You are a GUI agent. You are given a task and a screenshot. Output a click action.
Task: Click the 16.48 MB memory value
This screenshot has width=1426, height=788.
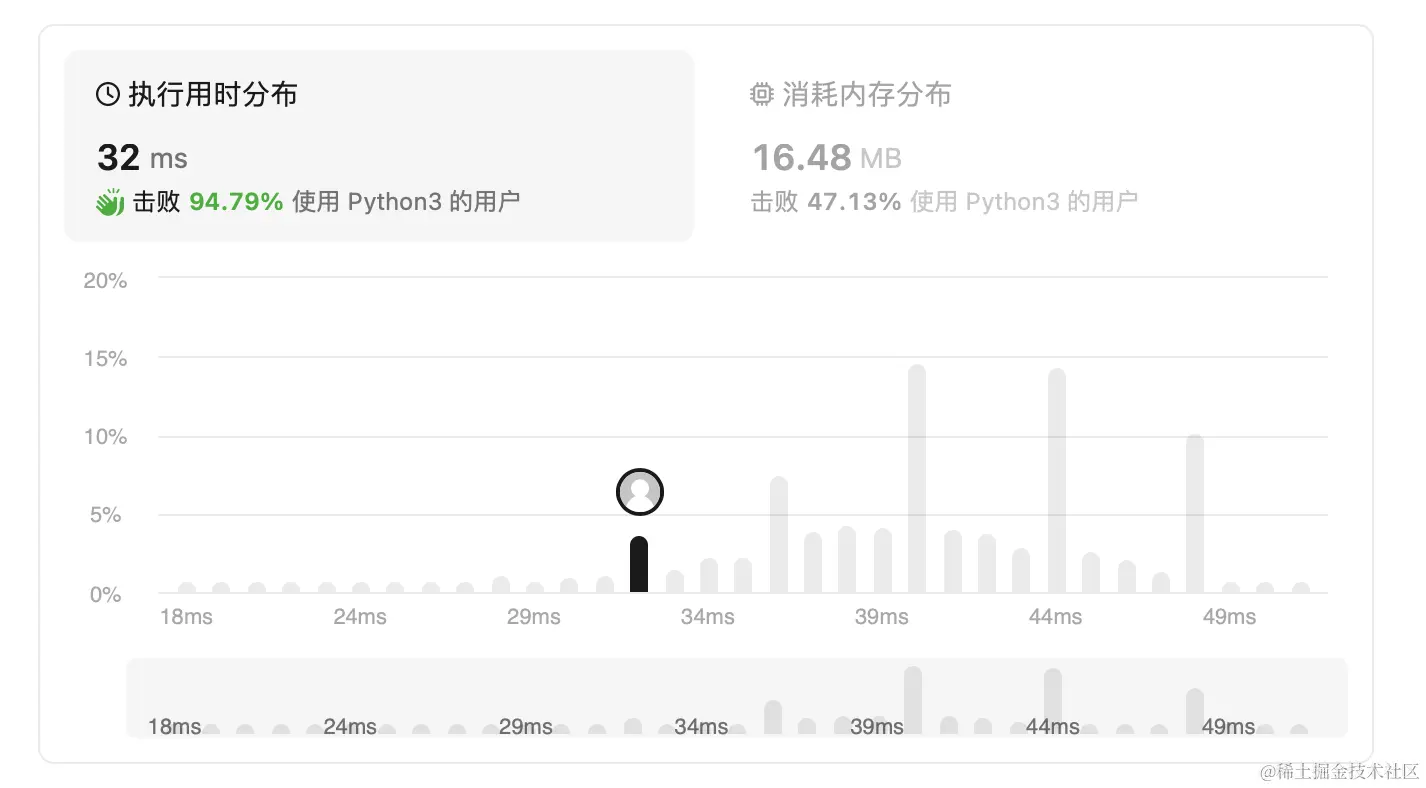[827, 157]
